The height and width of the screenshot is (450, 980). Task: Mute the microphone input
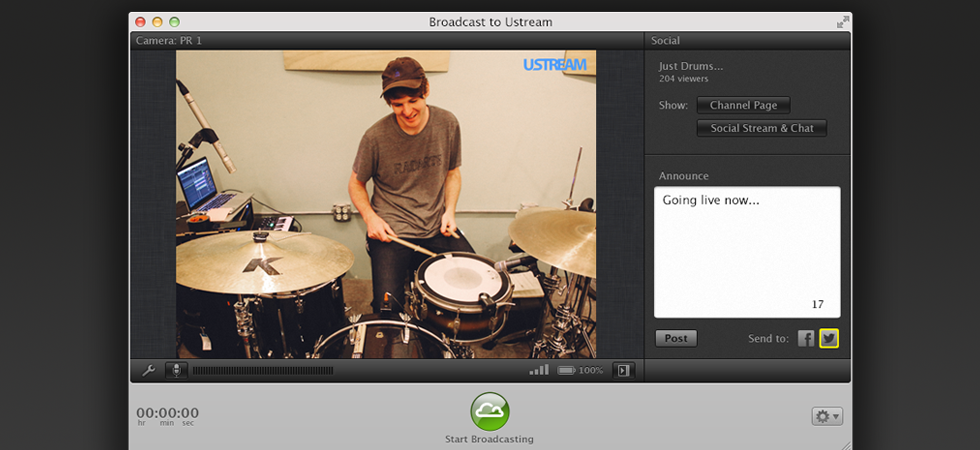tap(176, 370)
